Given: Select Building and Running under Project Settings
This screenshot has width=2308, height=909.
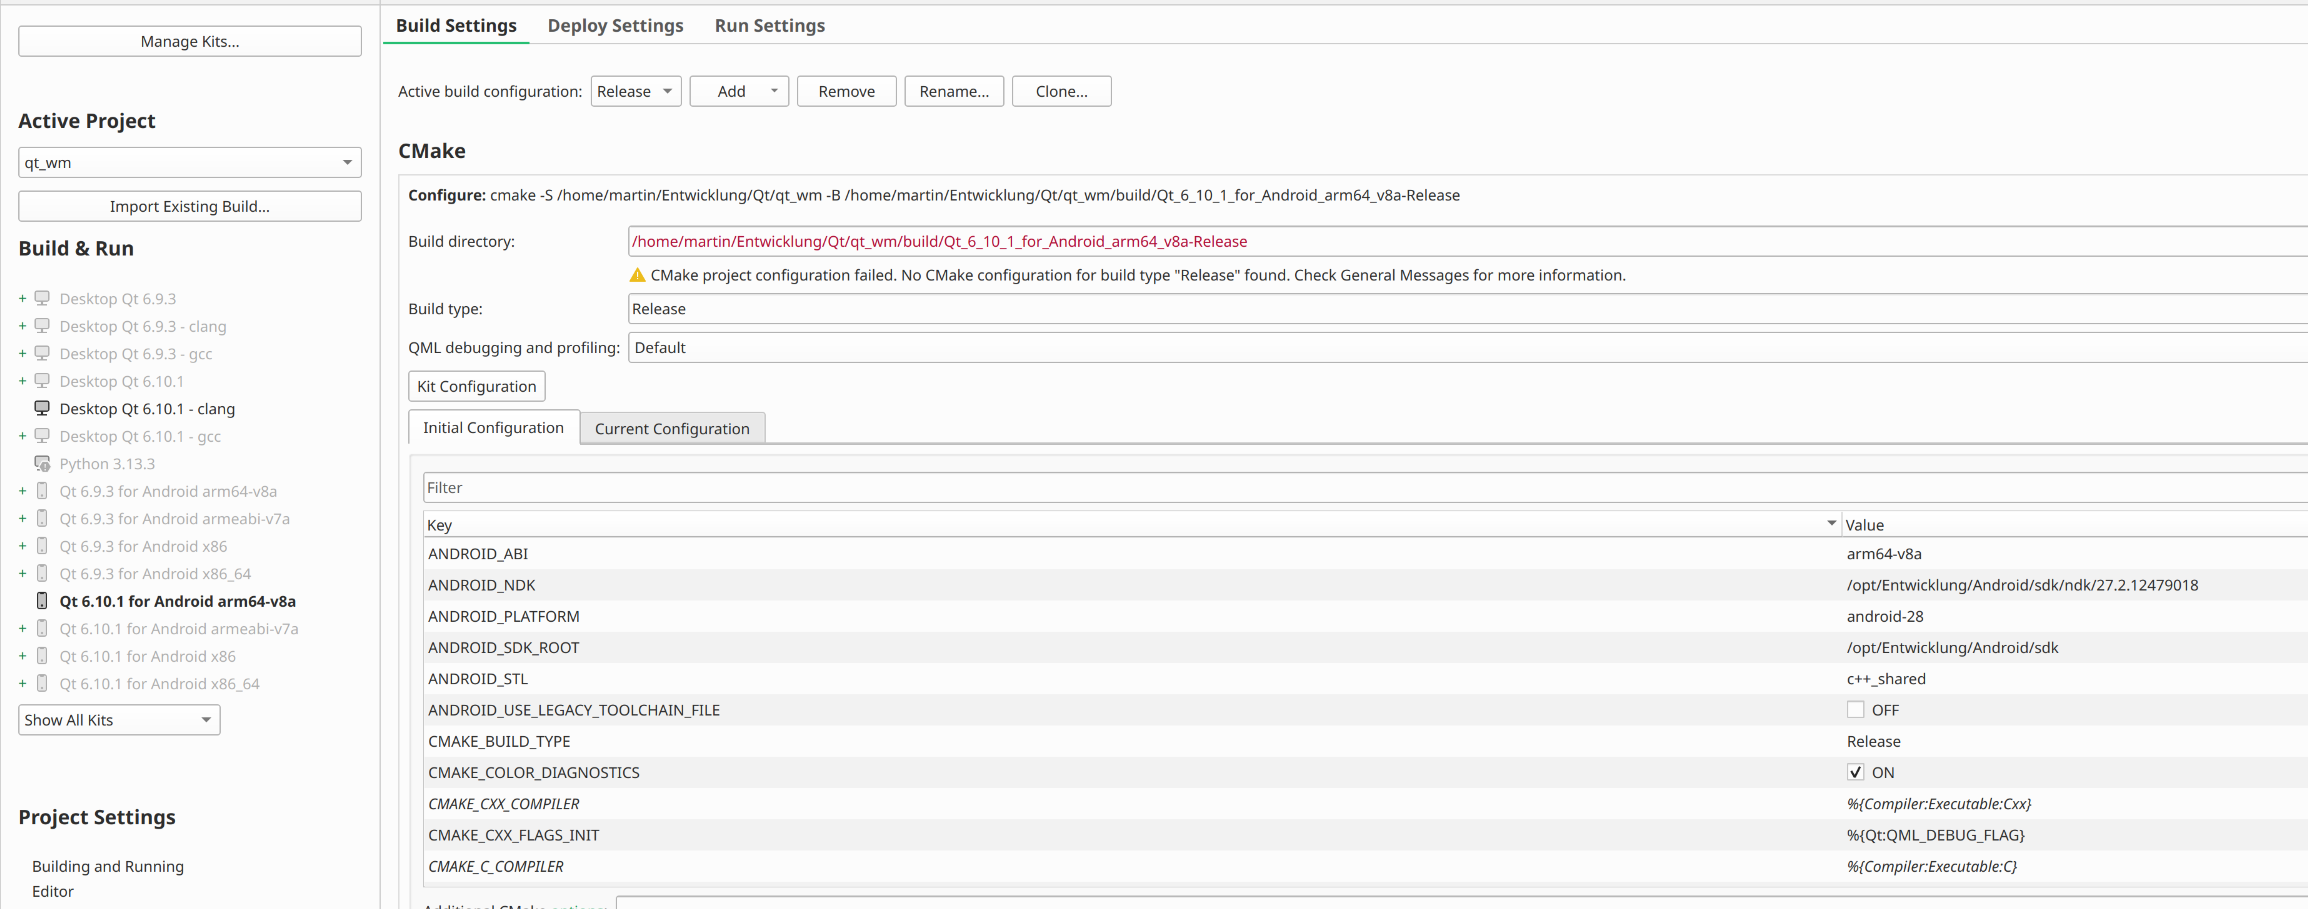Looking at the screenshot, I should coord(108,866).
